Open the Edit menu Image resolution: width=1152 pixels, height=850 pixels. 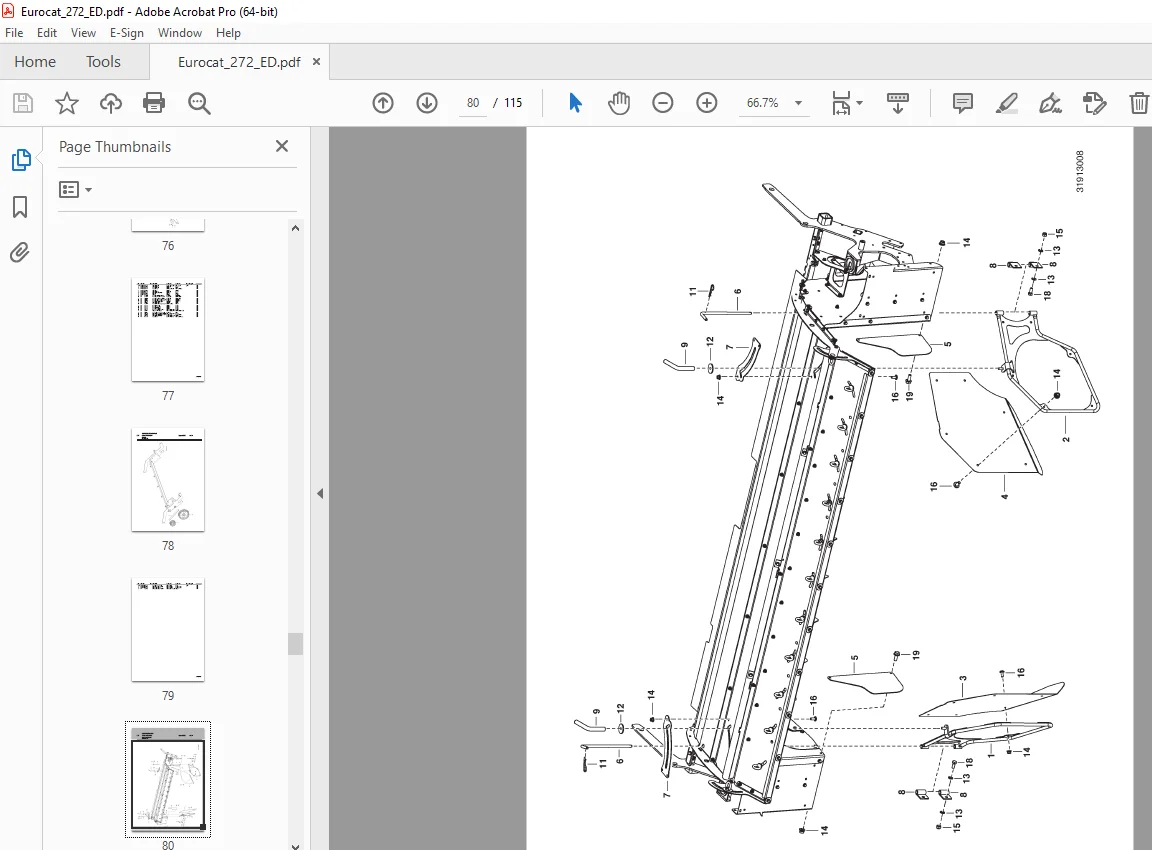tap(47, 33)
